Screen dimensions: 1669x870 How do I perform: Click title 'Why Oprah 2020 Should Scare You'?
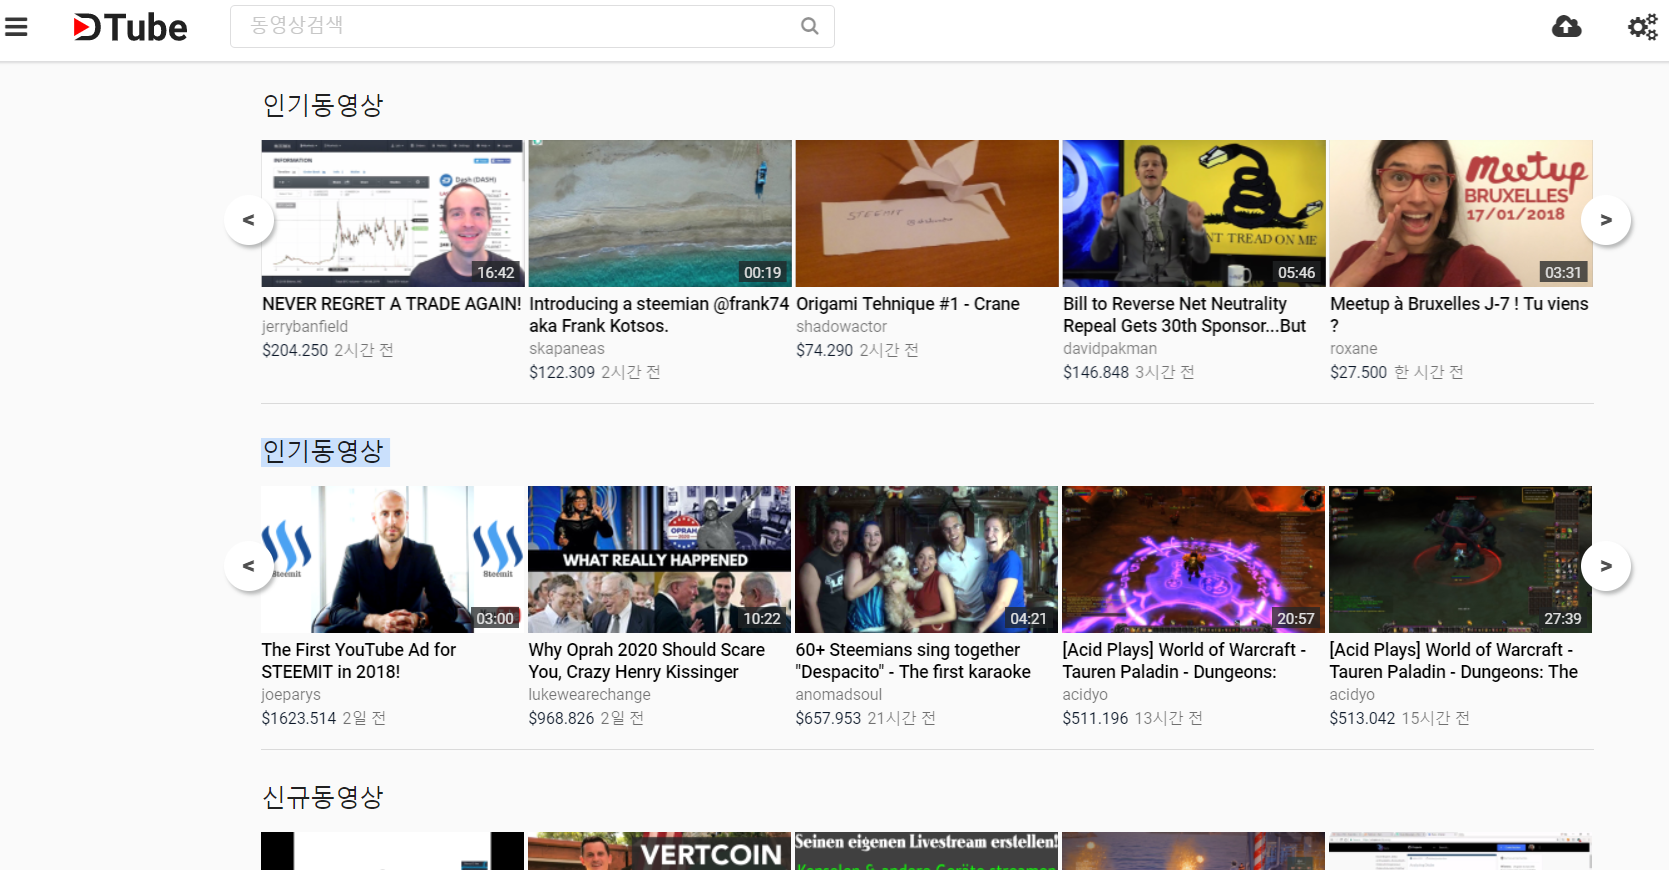pyautogui.click(x=647, y=661)
